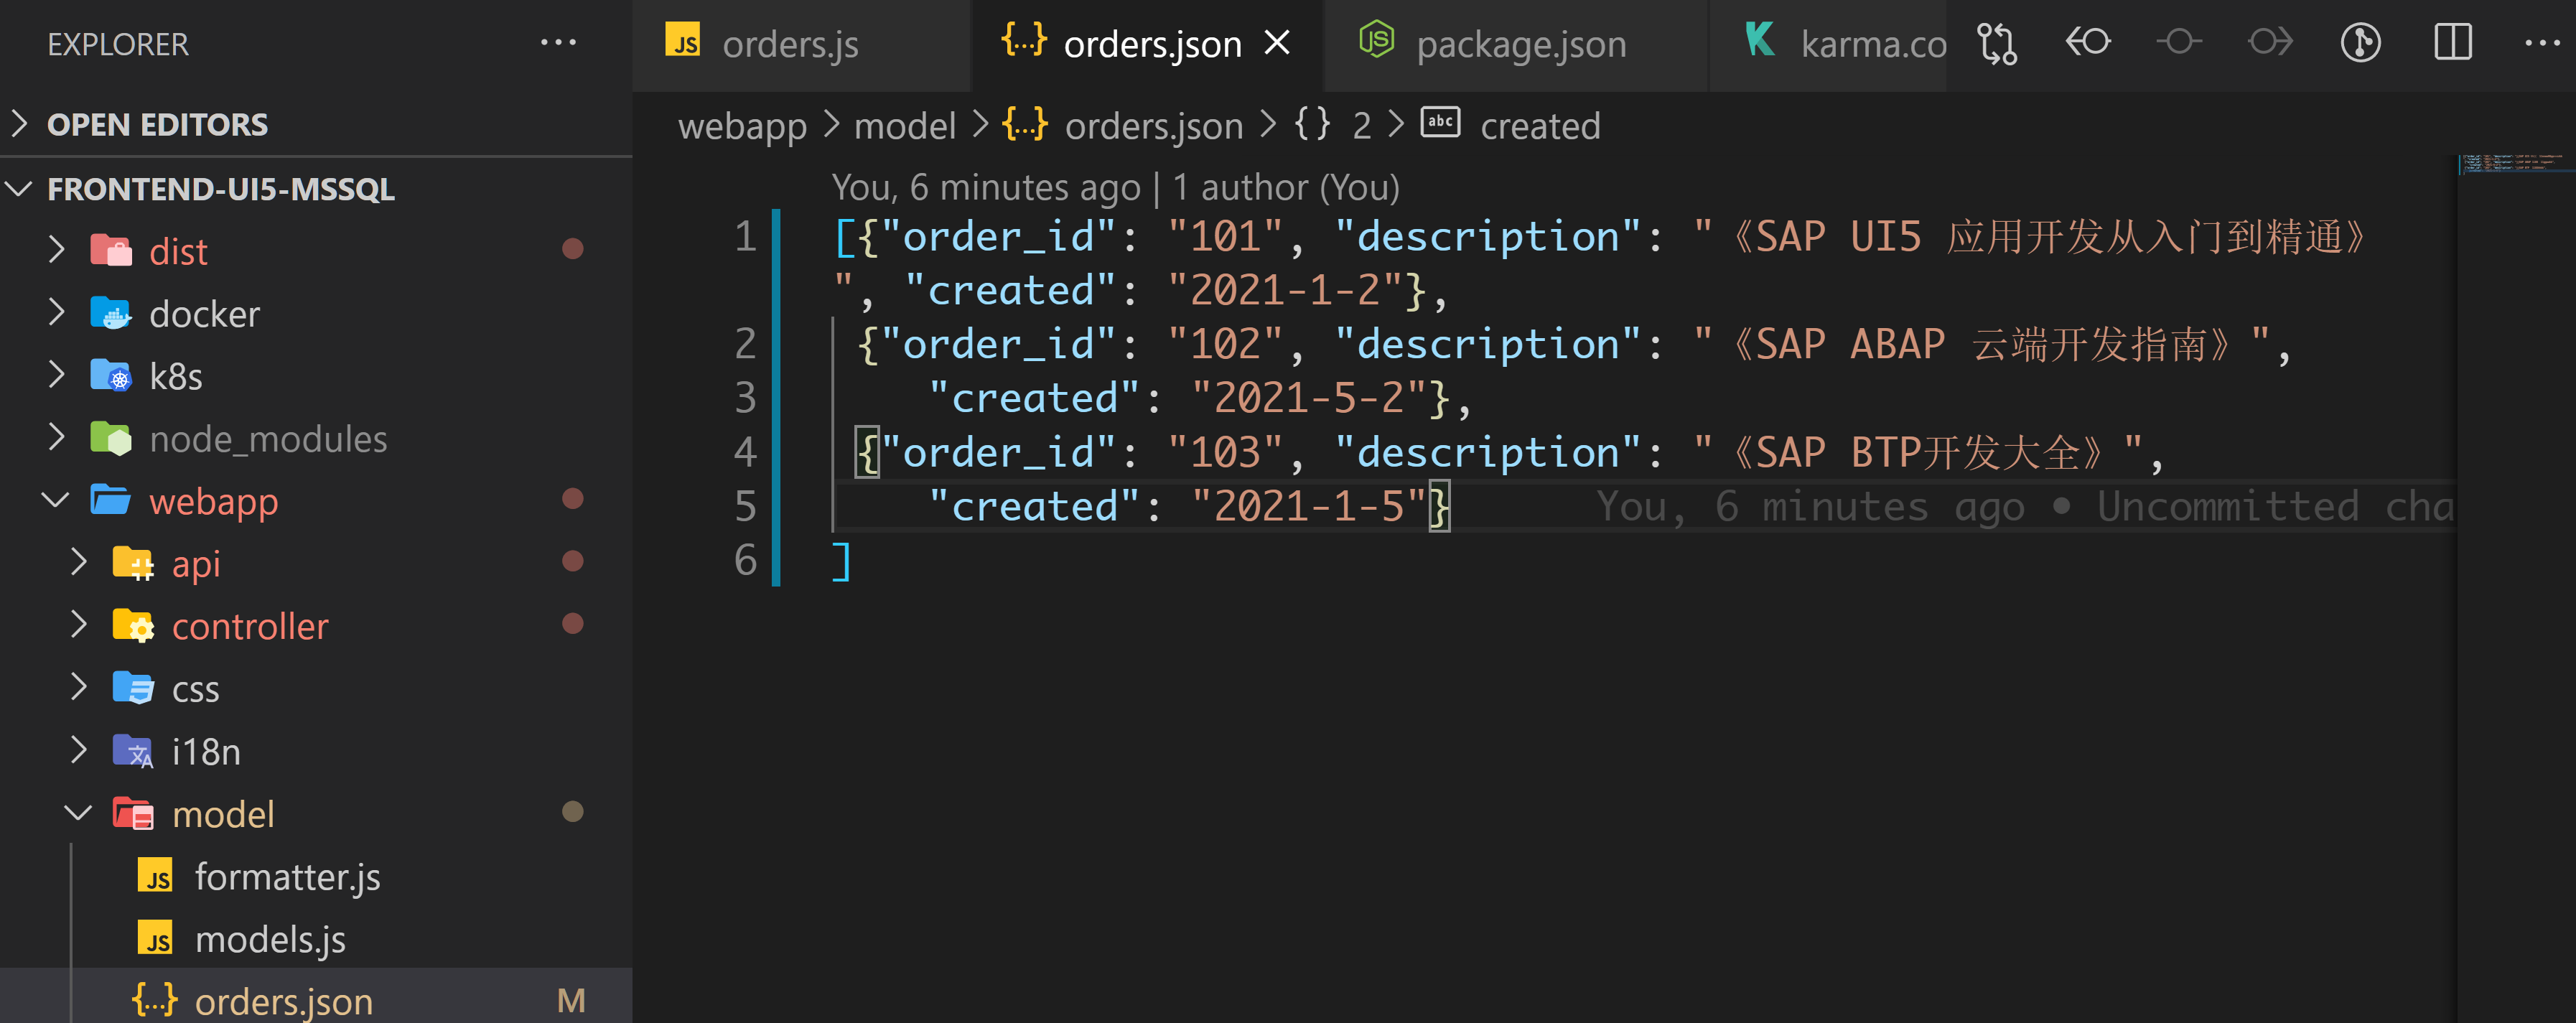This screenshot has width=2576, height=1023.
Task: Expand the controller folder chevron
Action: [80, 625]
